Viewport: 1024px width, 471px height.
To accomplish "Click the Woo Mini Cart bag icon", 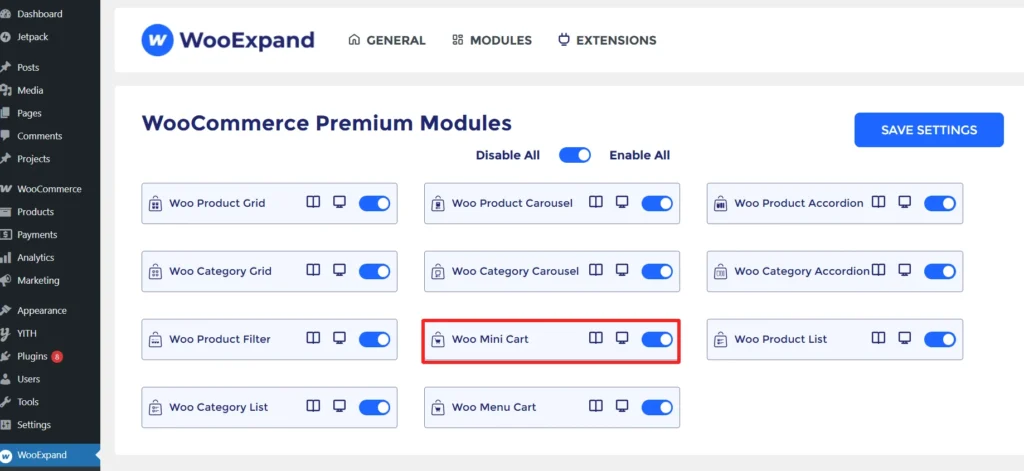I will (x=438, y=340).
